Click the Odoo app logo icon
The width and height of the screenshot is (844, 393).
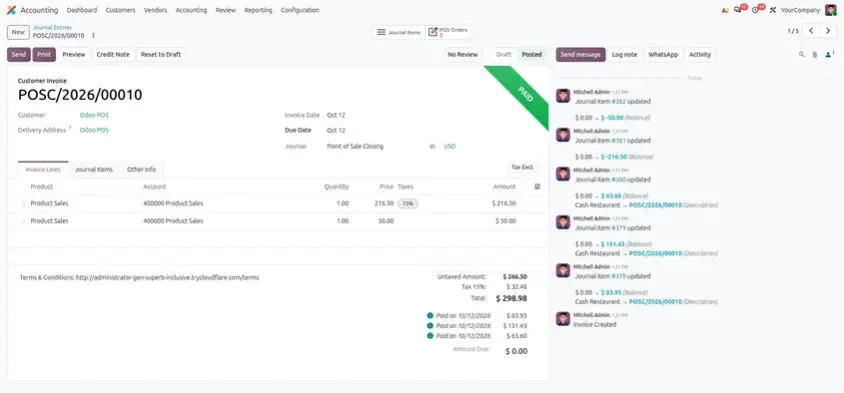[11, 10]
